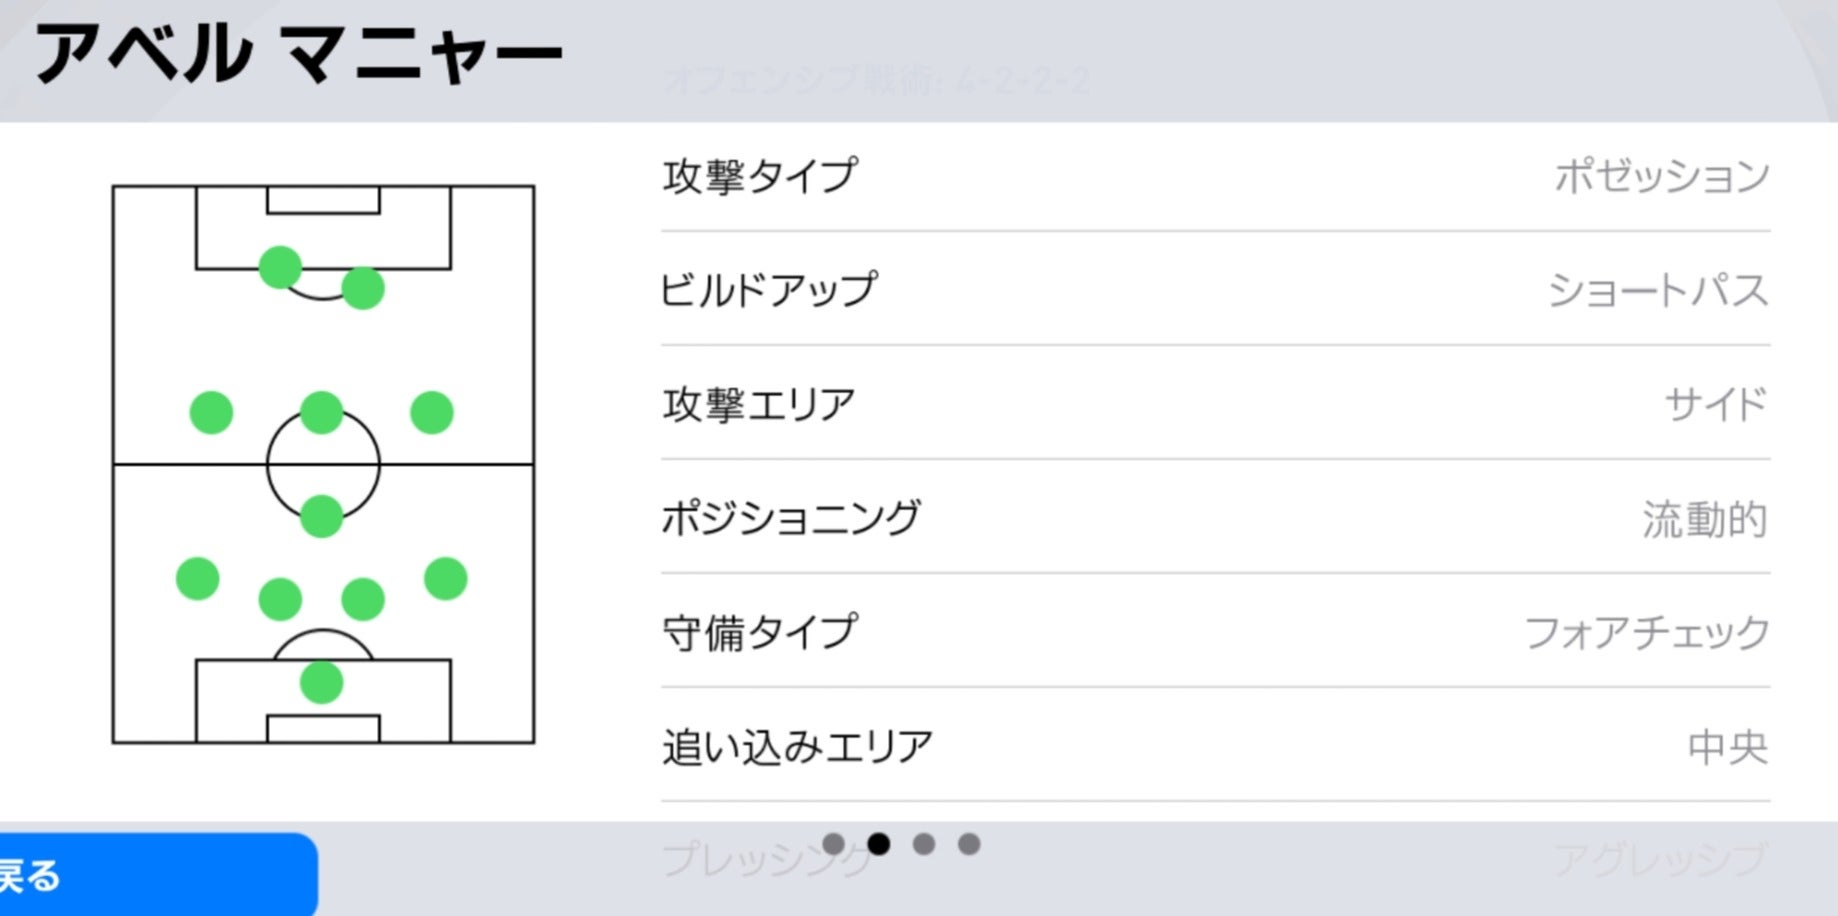This screenshot has height=916, width=1838.
Task: Open the 攻撃エリア setting row
Action: click(x=1215, y=405)
